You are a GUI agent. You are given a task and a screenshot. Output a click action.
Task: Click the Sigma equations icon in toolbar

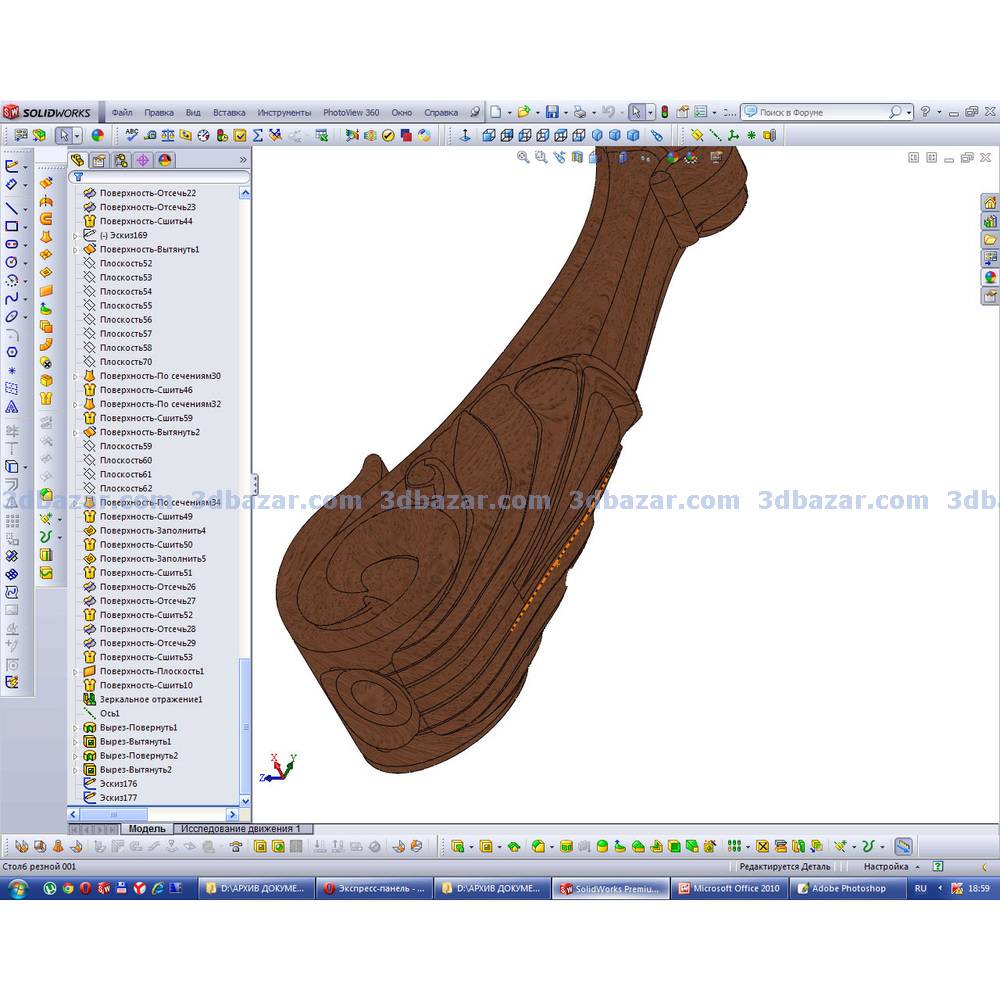click(257, 135)
